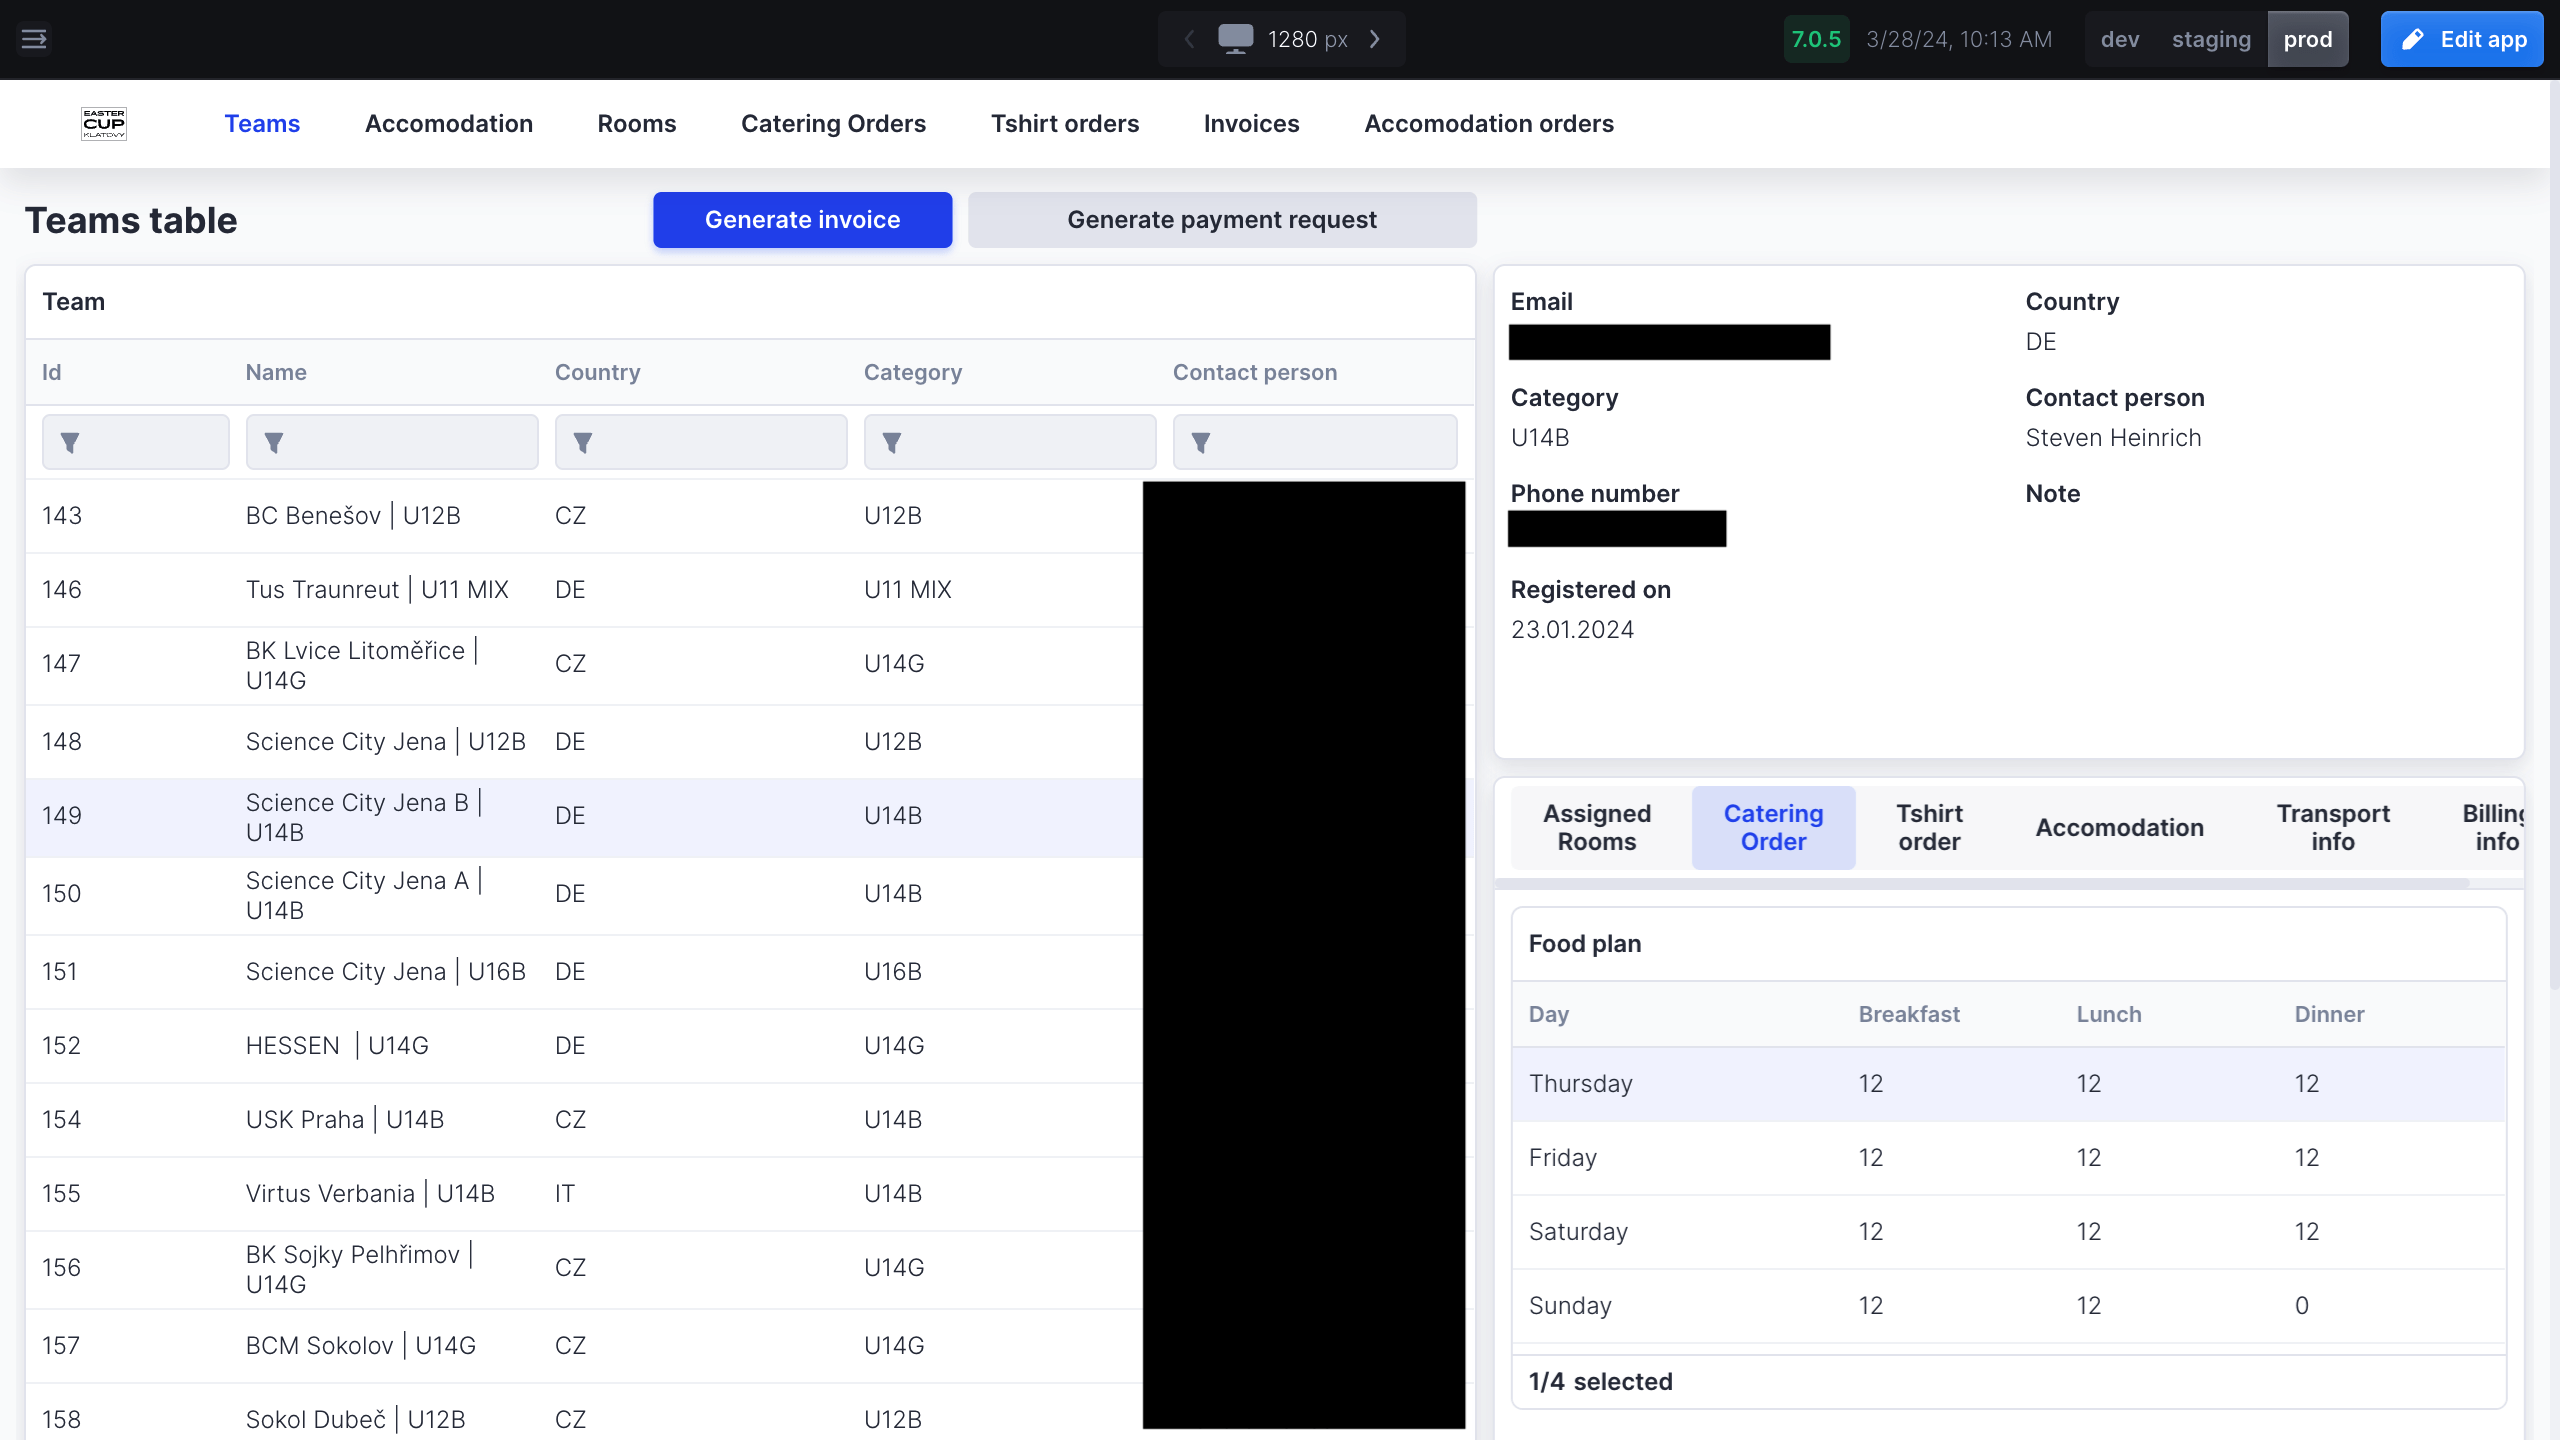Image resolution: width=2560 pixels, height=1440 pixels.
Task: Go to the Invoices page
Action: pyautogui.click(x=1251, y=124)
